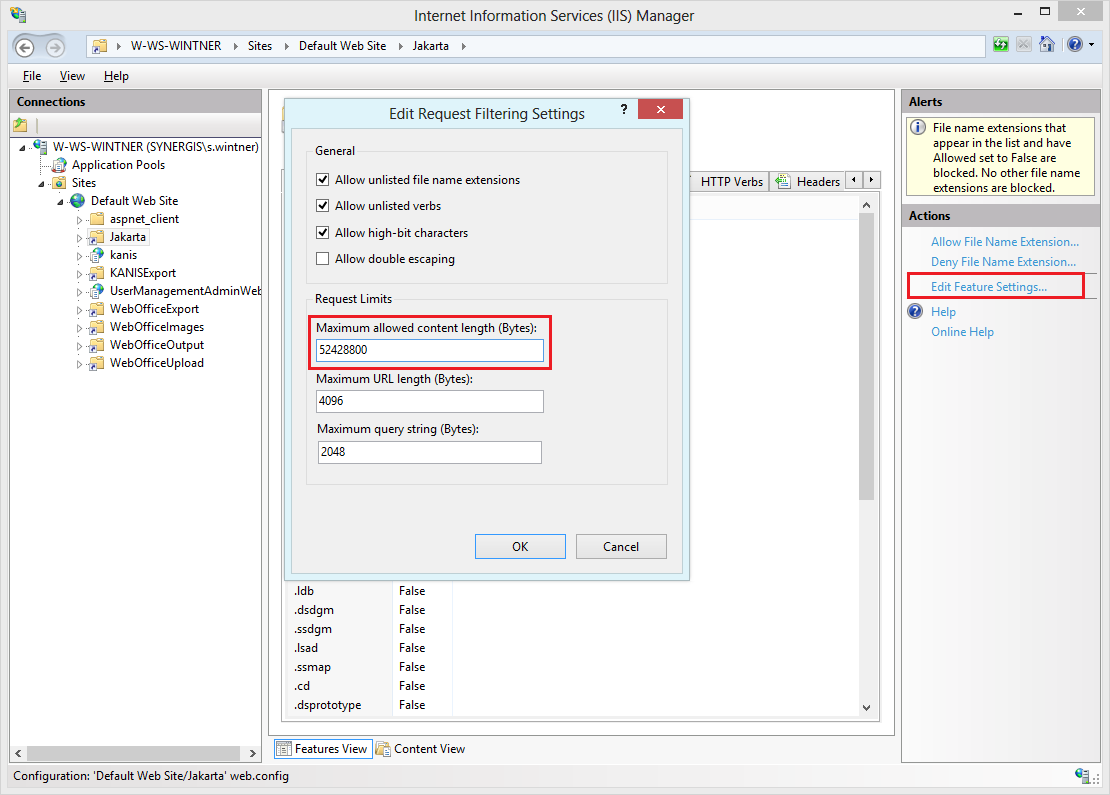Image resolution: width=1110 pixels, height=795 pixels.
Task: Refresh the current view using the green refresh icon
Action: point(1000,46)
